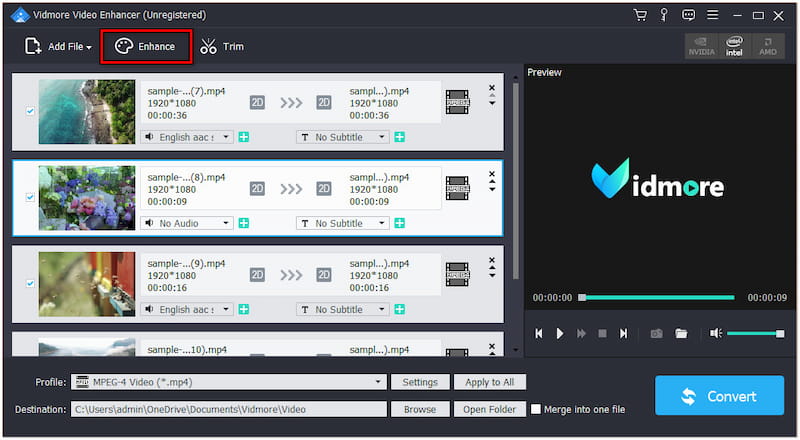800x440 pixels.
Task: Select the Trim tool
Action: (x=221, y=46)
